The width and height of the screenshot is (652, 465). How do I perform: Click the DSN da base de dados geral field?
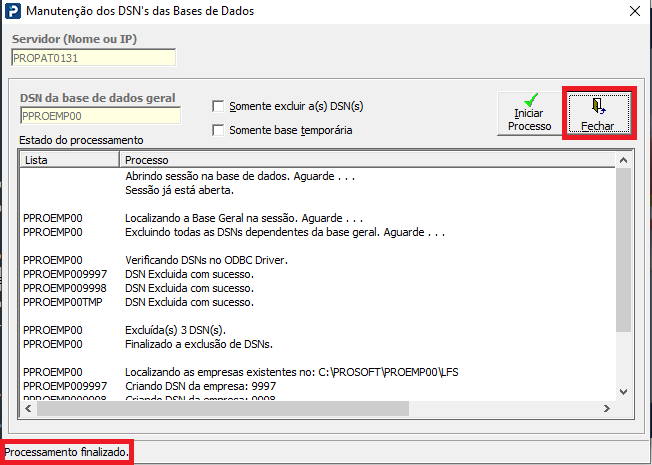[x=100, y=116]
